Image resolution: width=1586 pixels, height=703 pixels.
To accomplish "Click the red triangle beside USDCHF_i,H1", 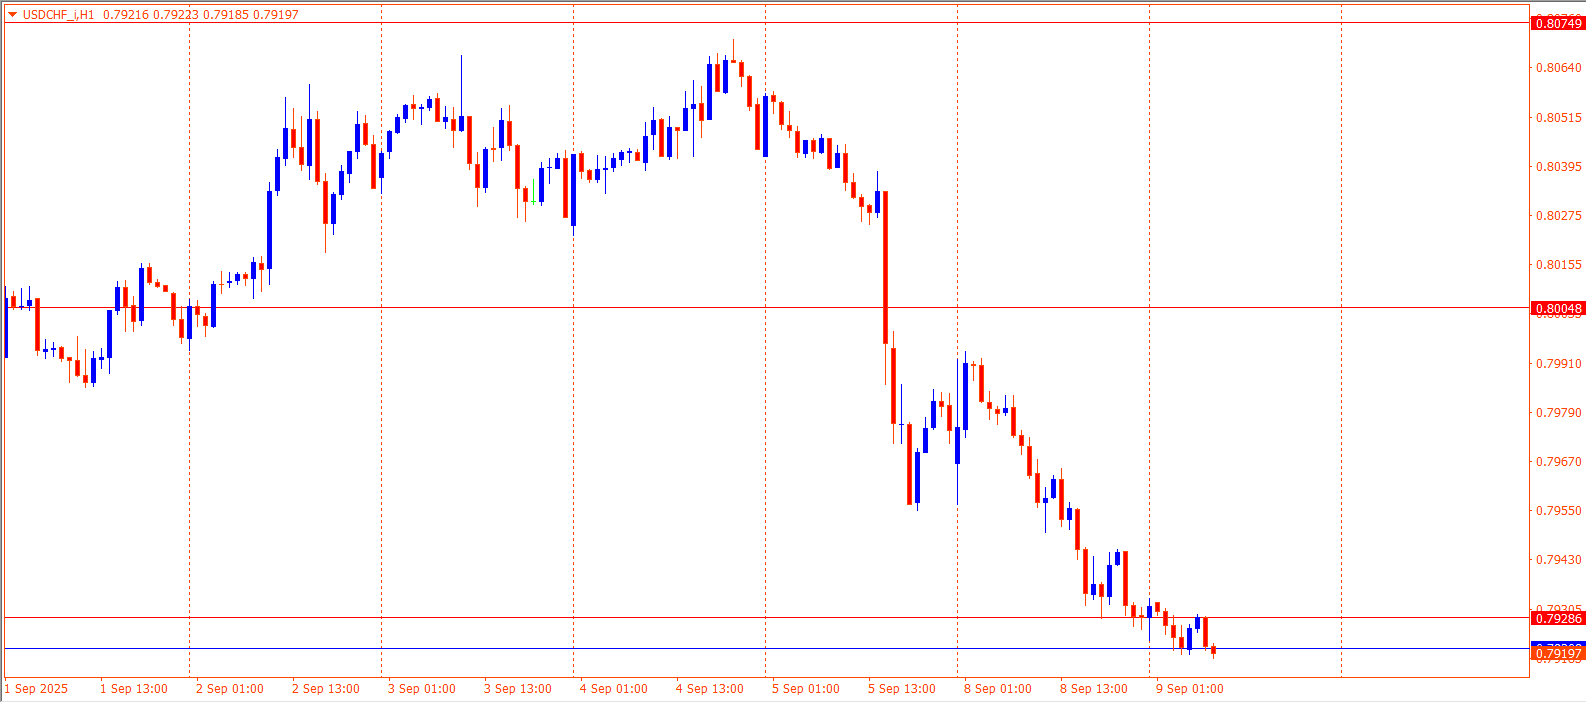I will click(12, 15).
